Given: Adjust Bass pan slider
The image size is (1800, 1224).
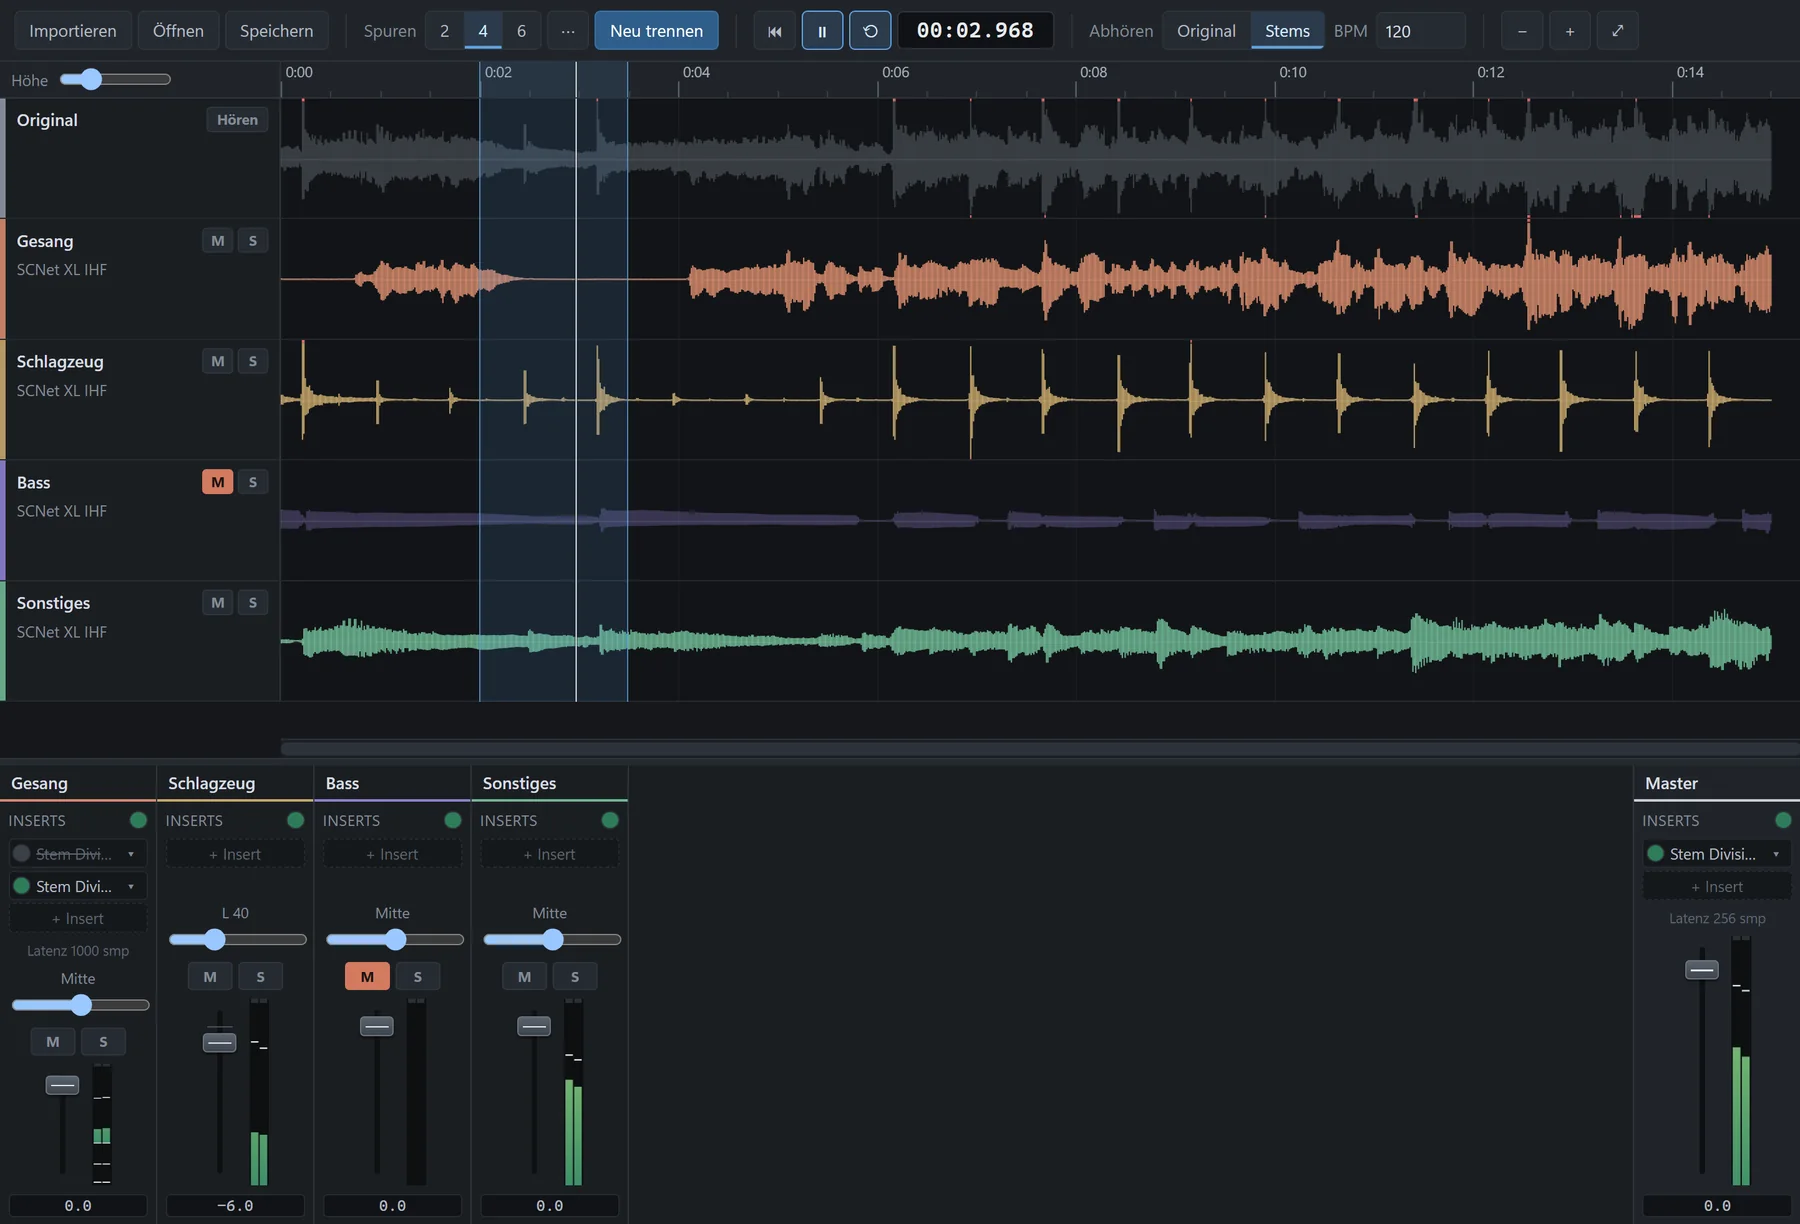Looking at the screenshot, I should [x=394, y=939].
